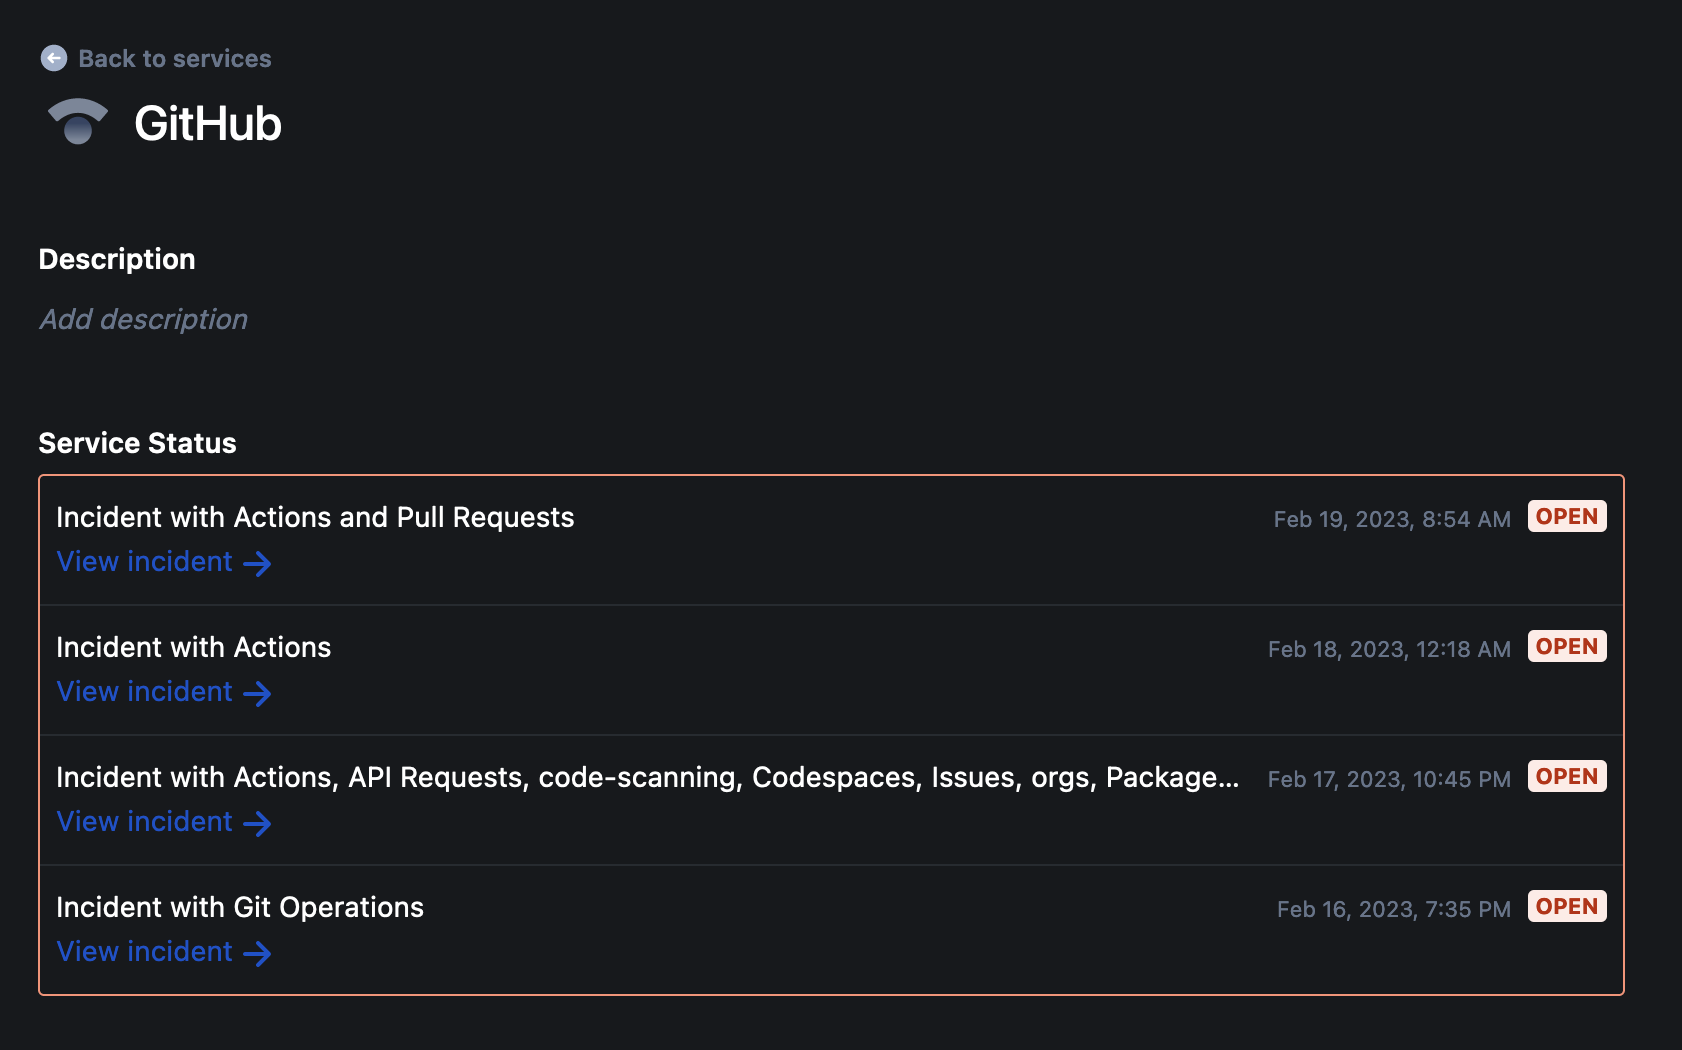Click 'Incident with Git Operations' title
This screenshot has width=1682, height=1050.
[240, 907]
